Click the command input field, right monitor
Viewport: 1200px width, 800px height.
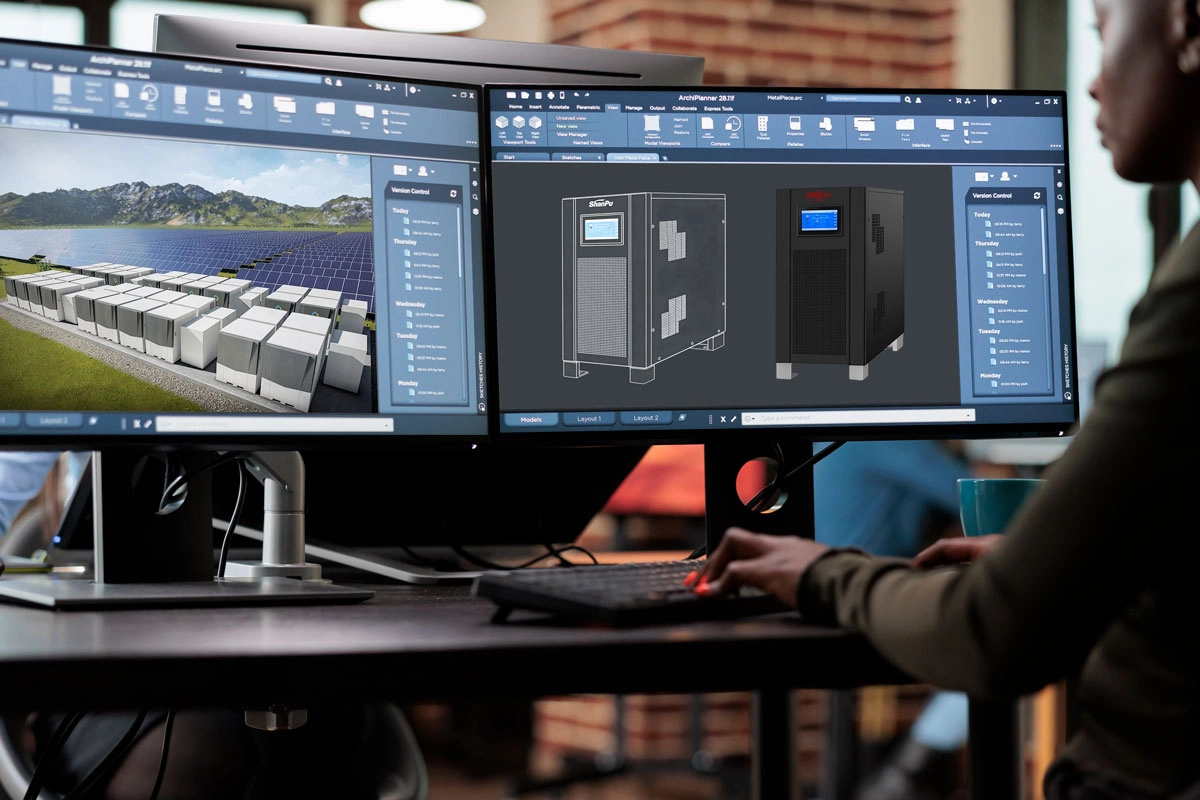(858, 416)
